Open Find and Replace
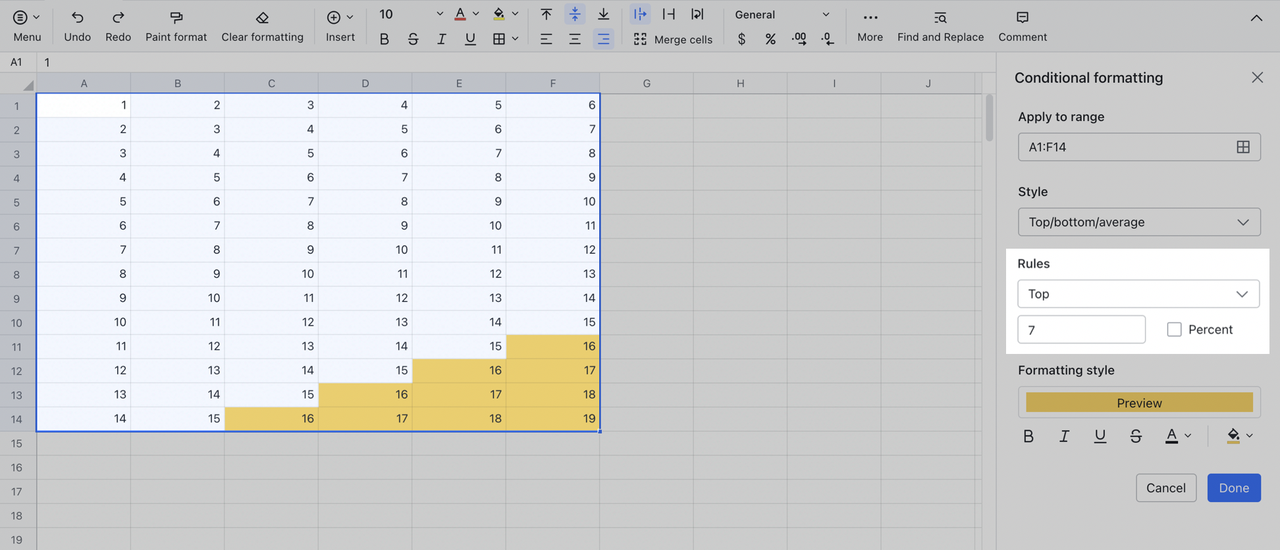The height and width of the screenshot is (550, 1280). point(940,18)
